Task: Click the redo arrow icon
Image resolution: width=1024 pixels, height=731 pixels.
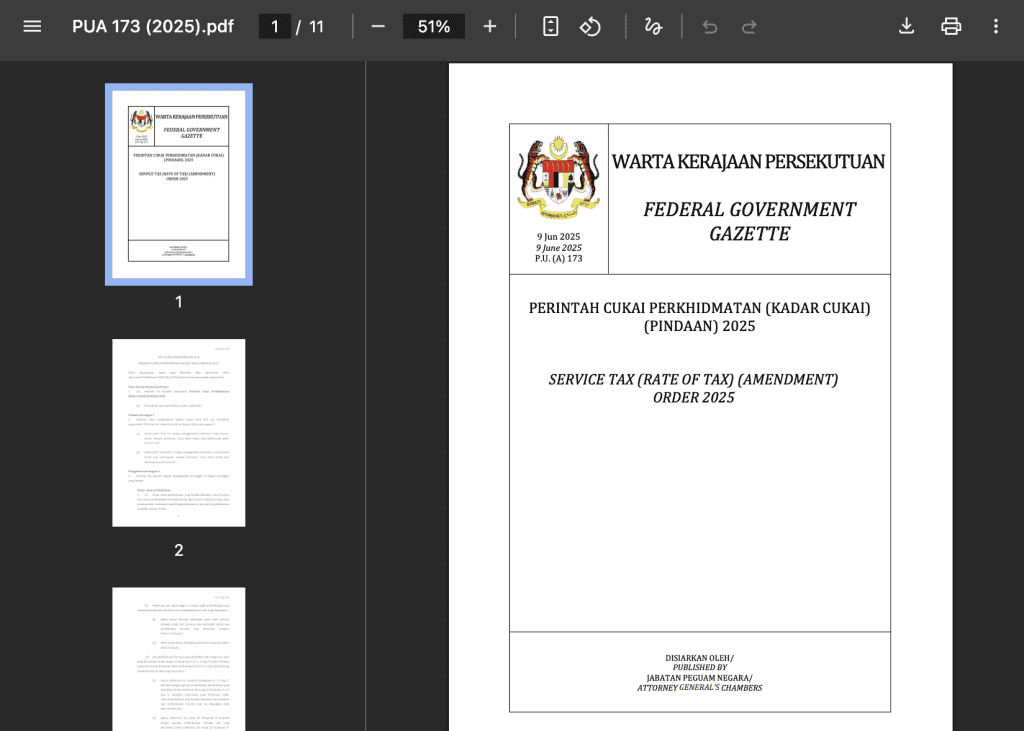Action: pos(749,26)
